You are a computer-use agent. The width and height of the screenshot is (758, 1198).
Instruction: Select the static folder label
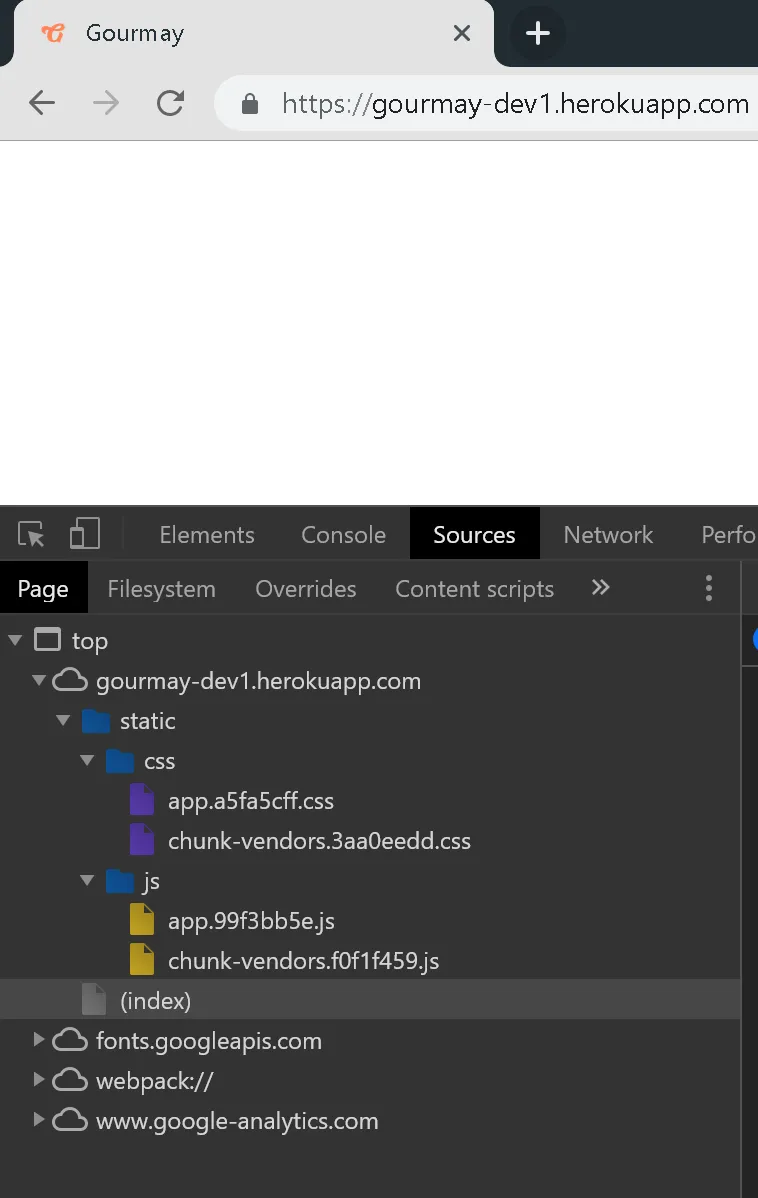click(x=147, y=720)
